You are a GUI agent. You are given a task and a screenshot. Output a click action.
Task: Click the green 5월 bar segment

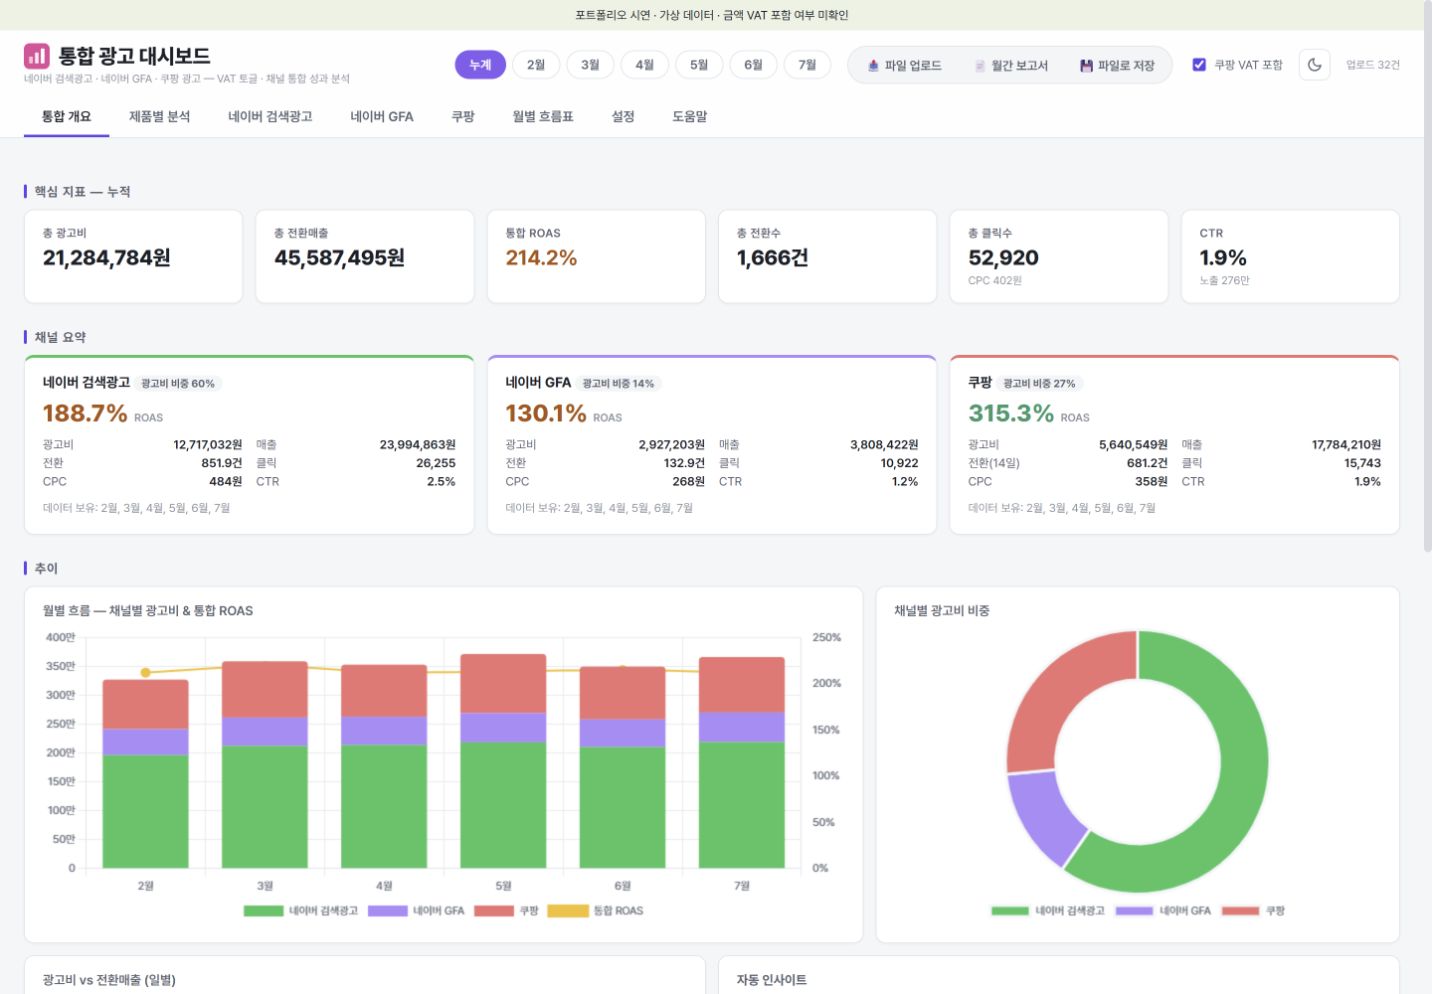tap(503, 805)
